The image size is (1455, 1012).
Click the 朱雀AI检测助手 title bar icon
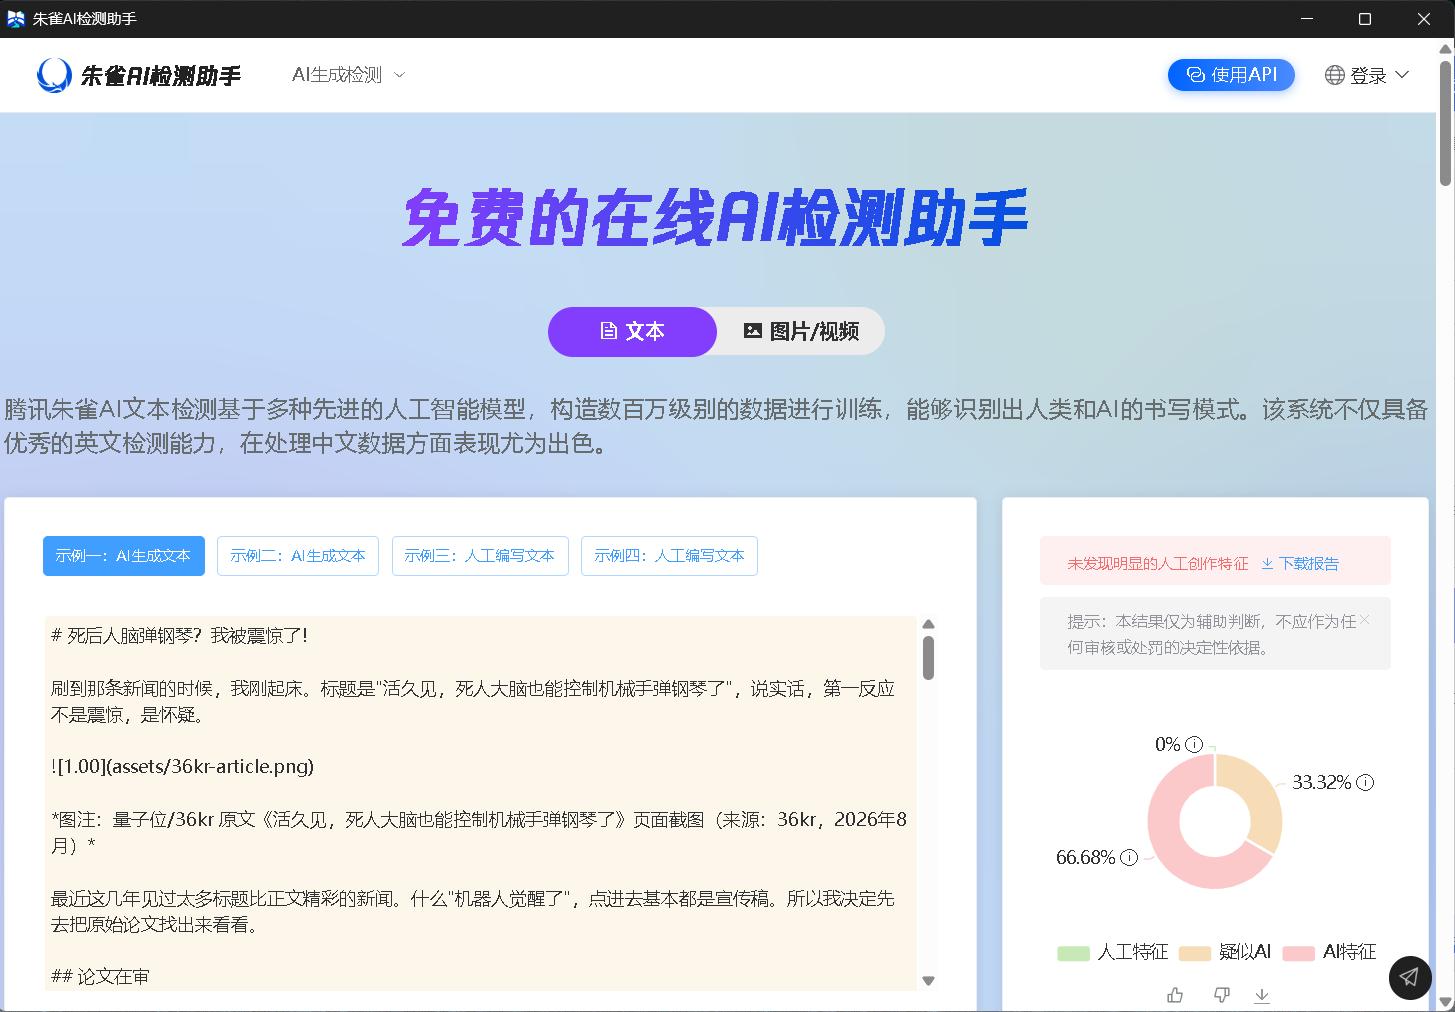[x=16, y=19]
